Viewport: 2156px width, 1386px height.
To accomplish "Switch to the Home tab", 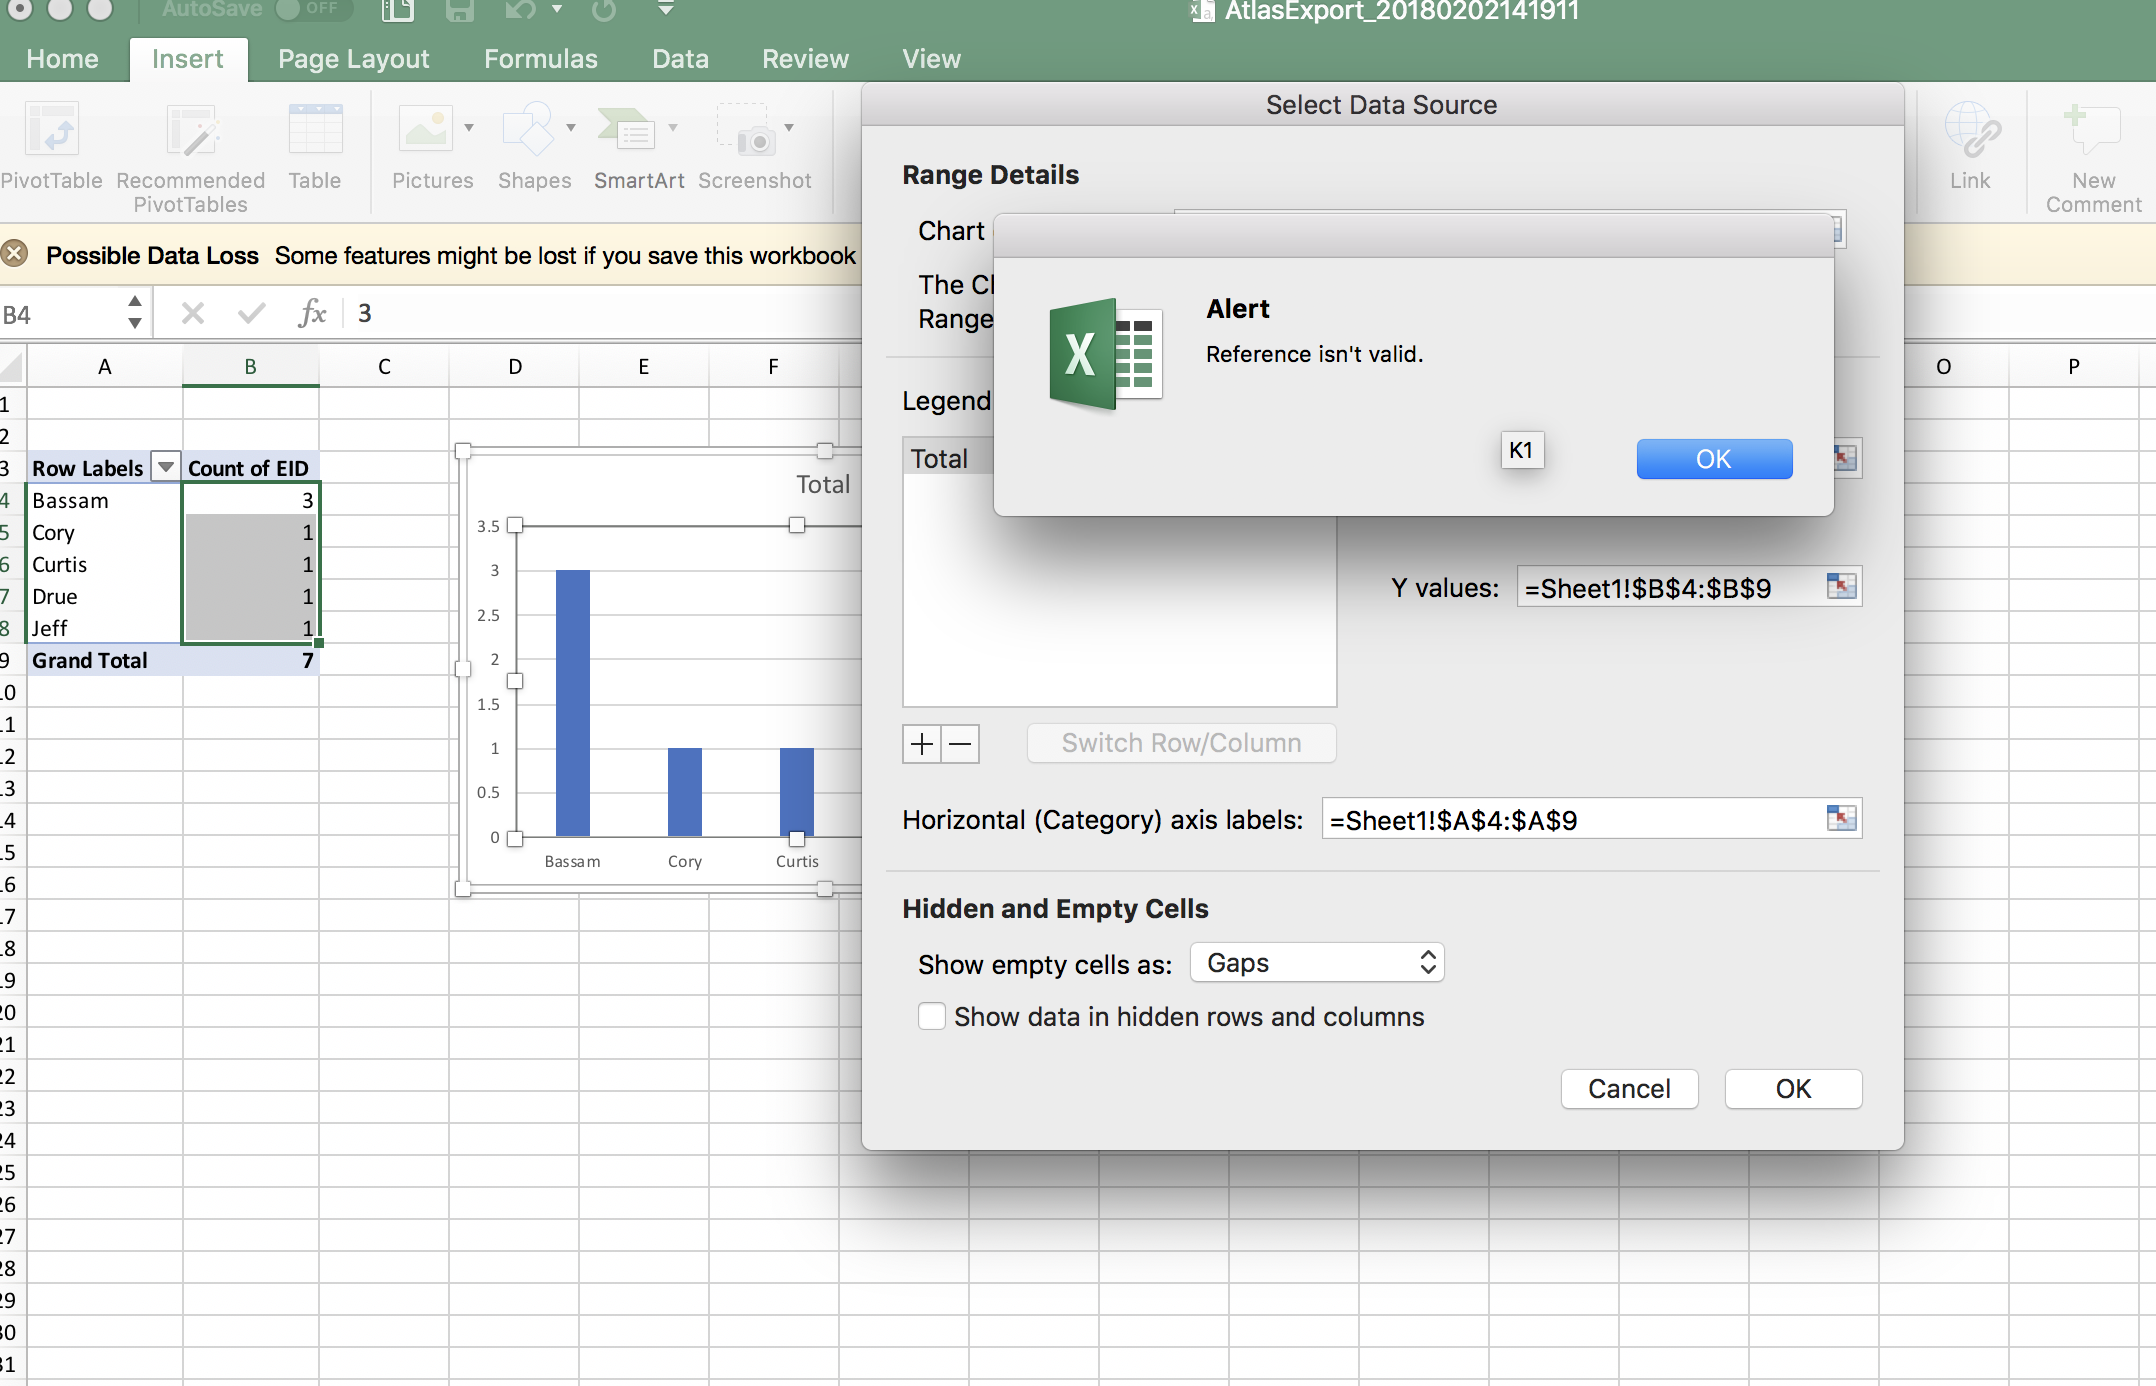I will (x=62, y=59).
